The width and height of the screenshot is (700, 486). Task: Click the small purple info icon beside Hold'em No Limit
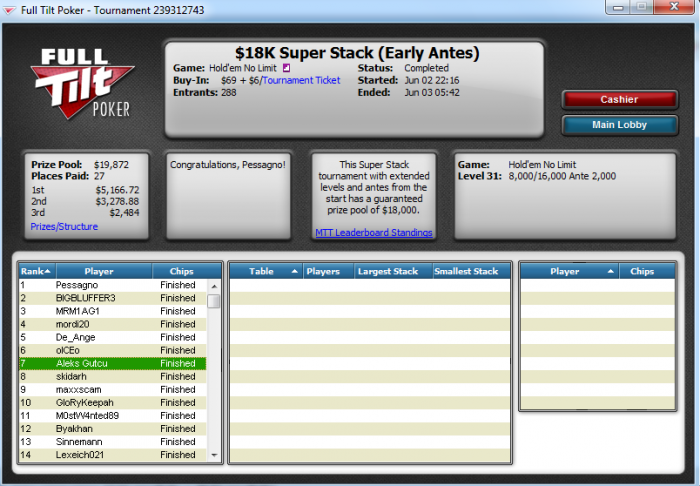287,68
